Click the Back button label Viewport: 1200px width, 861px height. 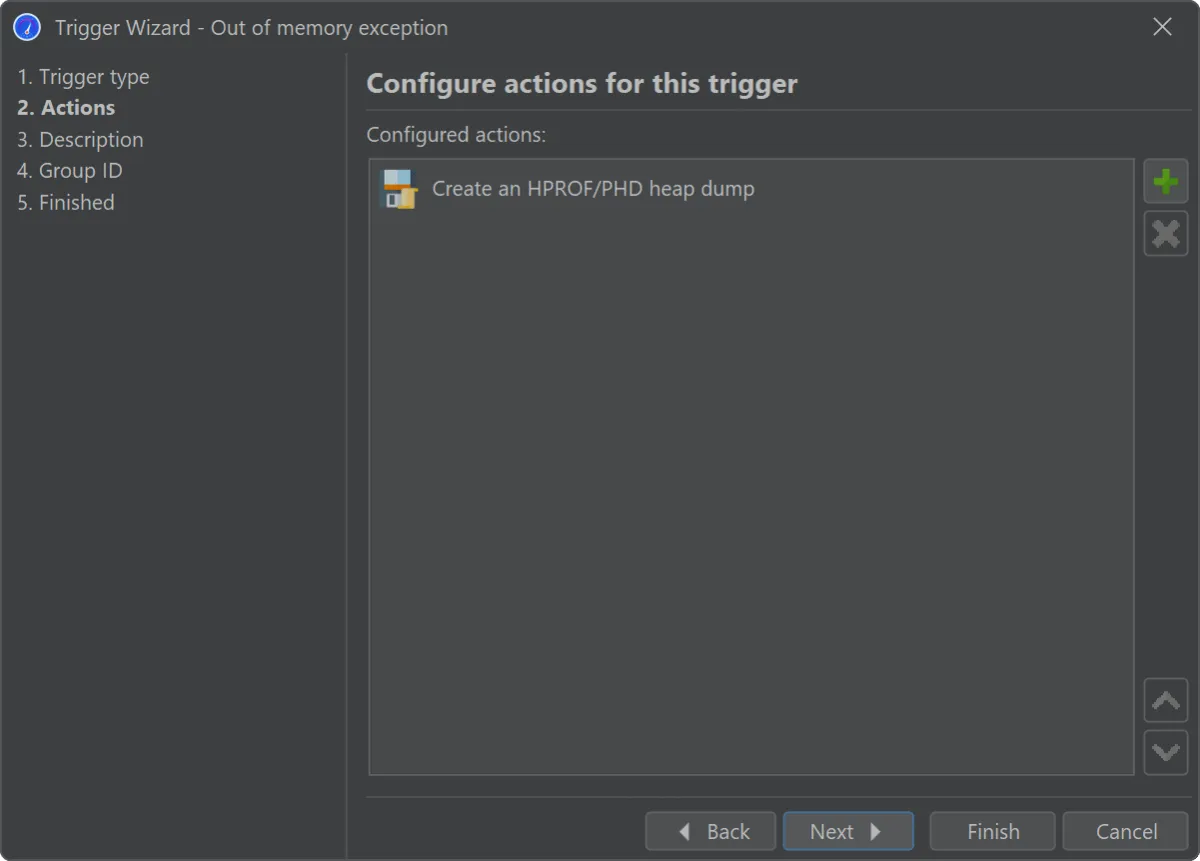coord(728,832)
